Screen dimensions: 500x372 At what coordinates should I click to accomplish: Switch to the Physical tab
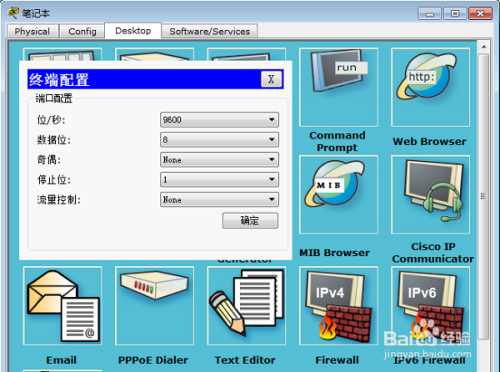tap(32, 31)
